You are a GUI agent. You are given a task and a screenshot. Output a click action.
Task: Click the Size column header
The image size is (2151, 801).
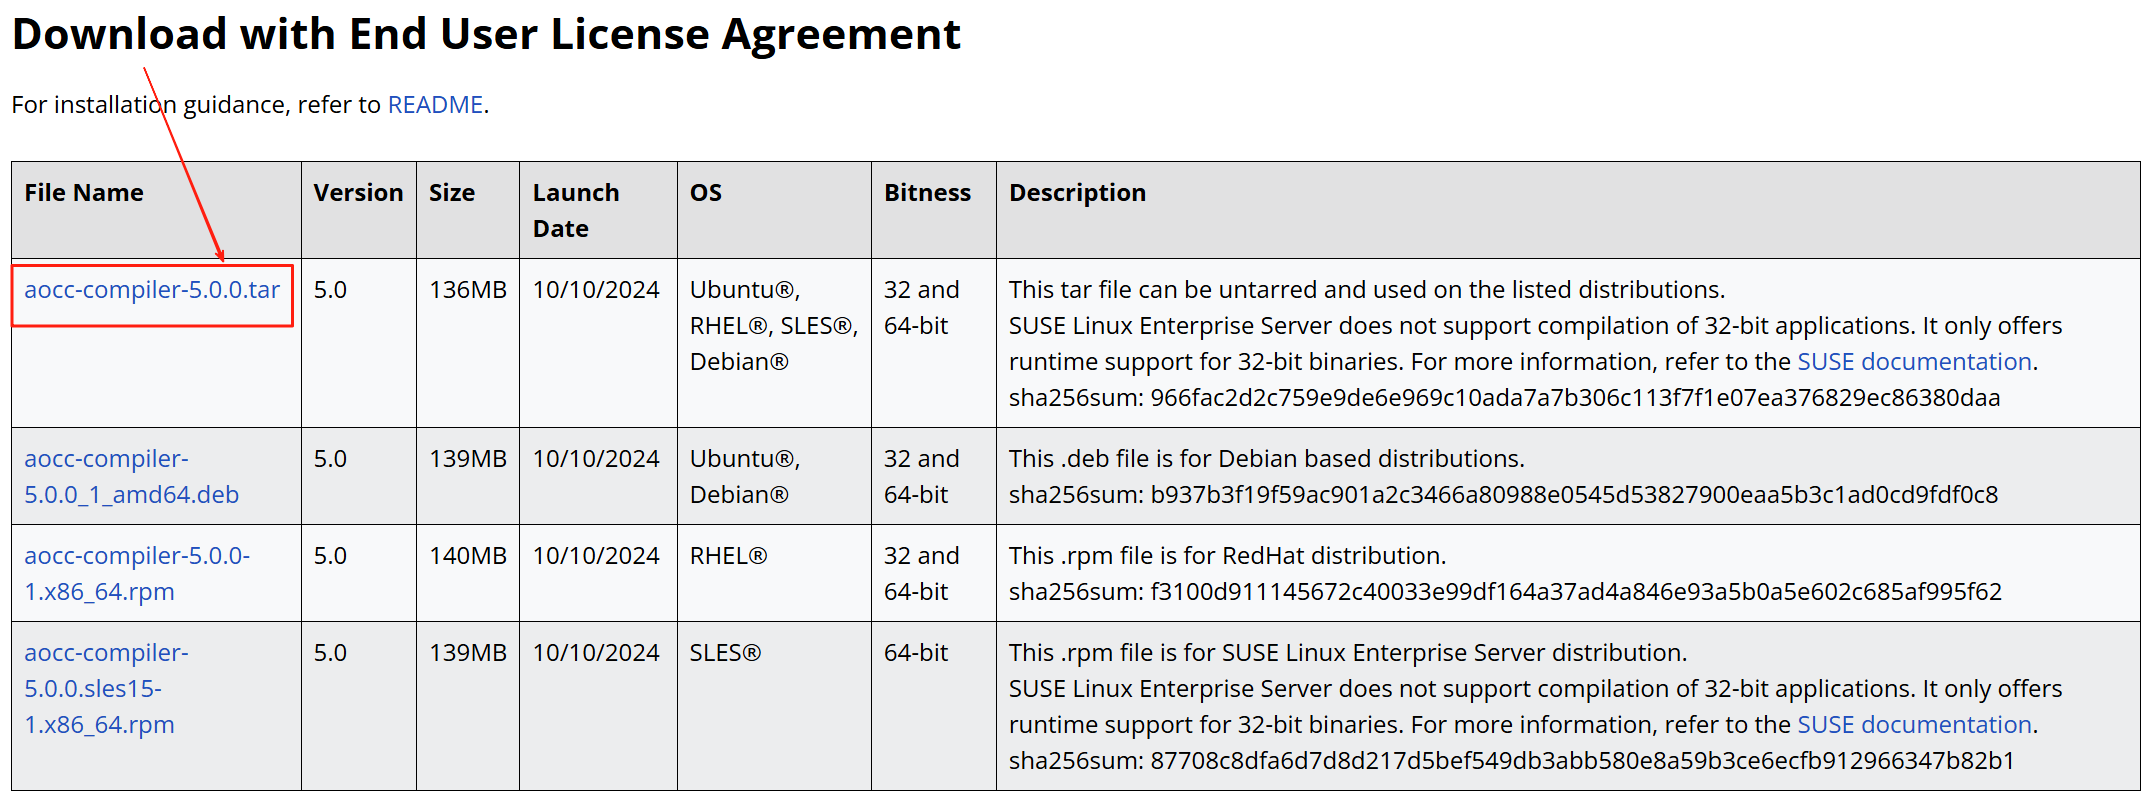[452, 193]
